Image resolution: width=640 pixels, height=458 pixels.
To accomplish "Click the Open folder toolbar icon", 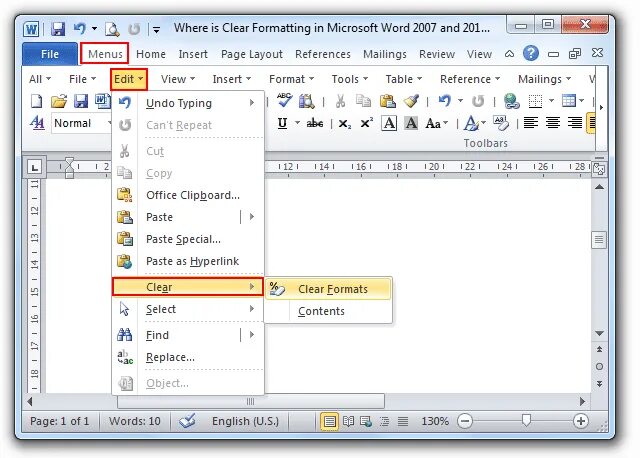I will point(59,100).
